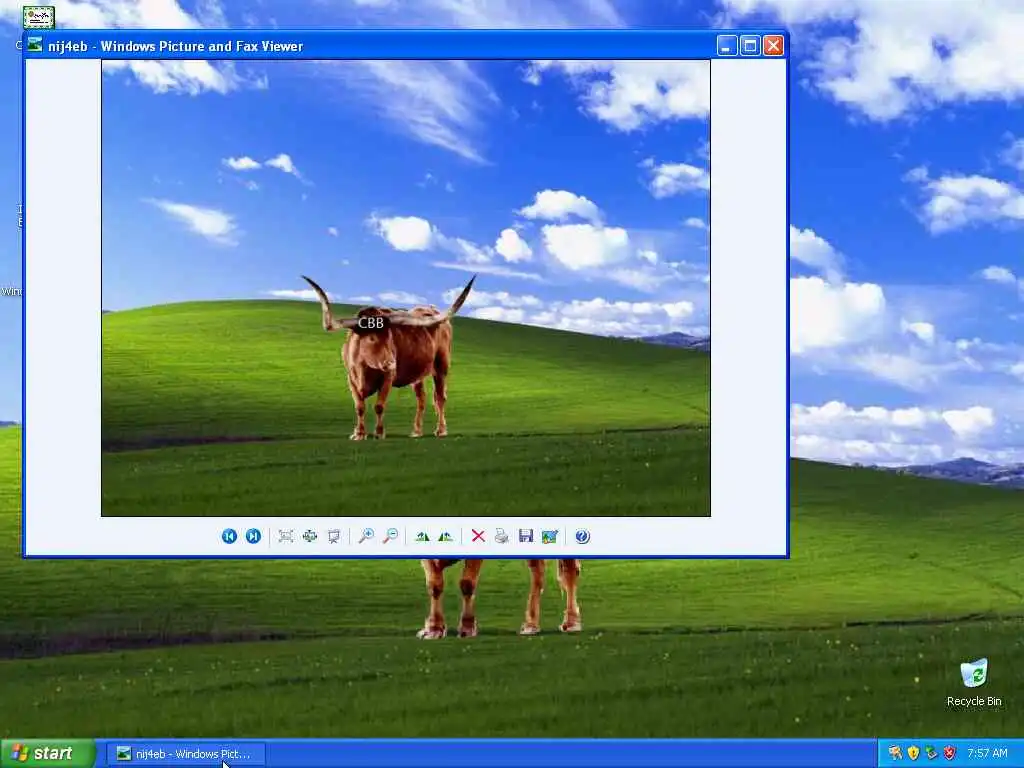This screenshot has height=768, width=1024.
Task: Open Picture Viewer help
Action: 583,536
